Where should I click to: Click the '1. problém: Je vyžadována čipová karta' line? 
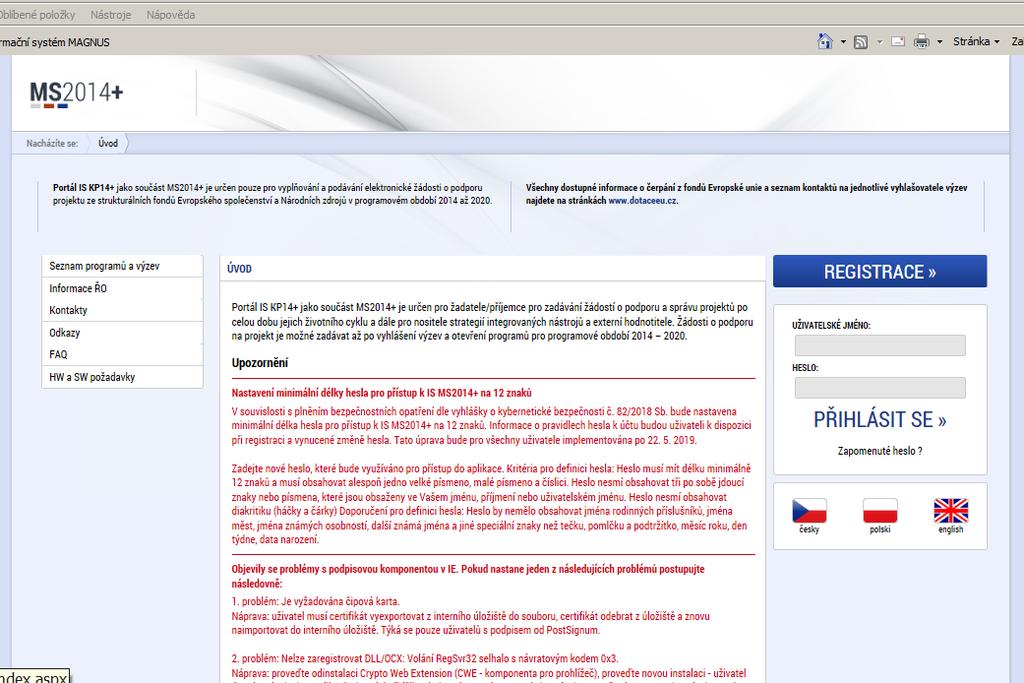pyautogui.click(x=315, y=601)
